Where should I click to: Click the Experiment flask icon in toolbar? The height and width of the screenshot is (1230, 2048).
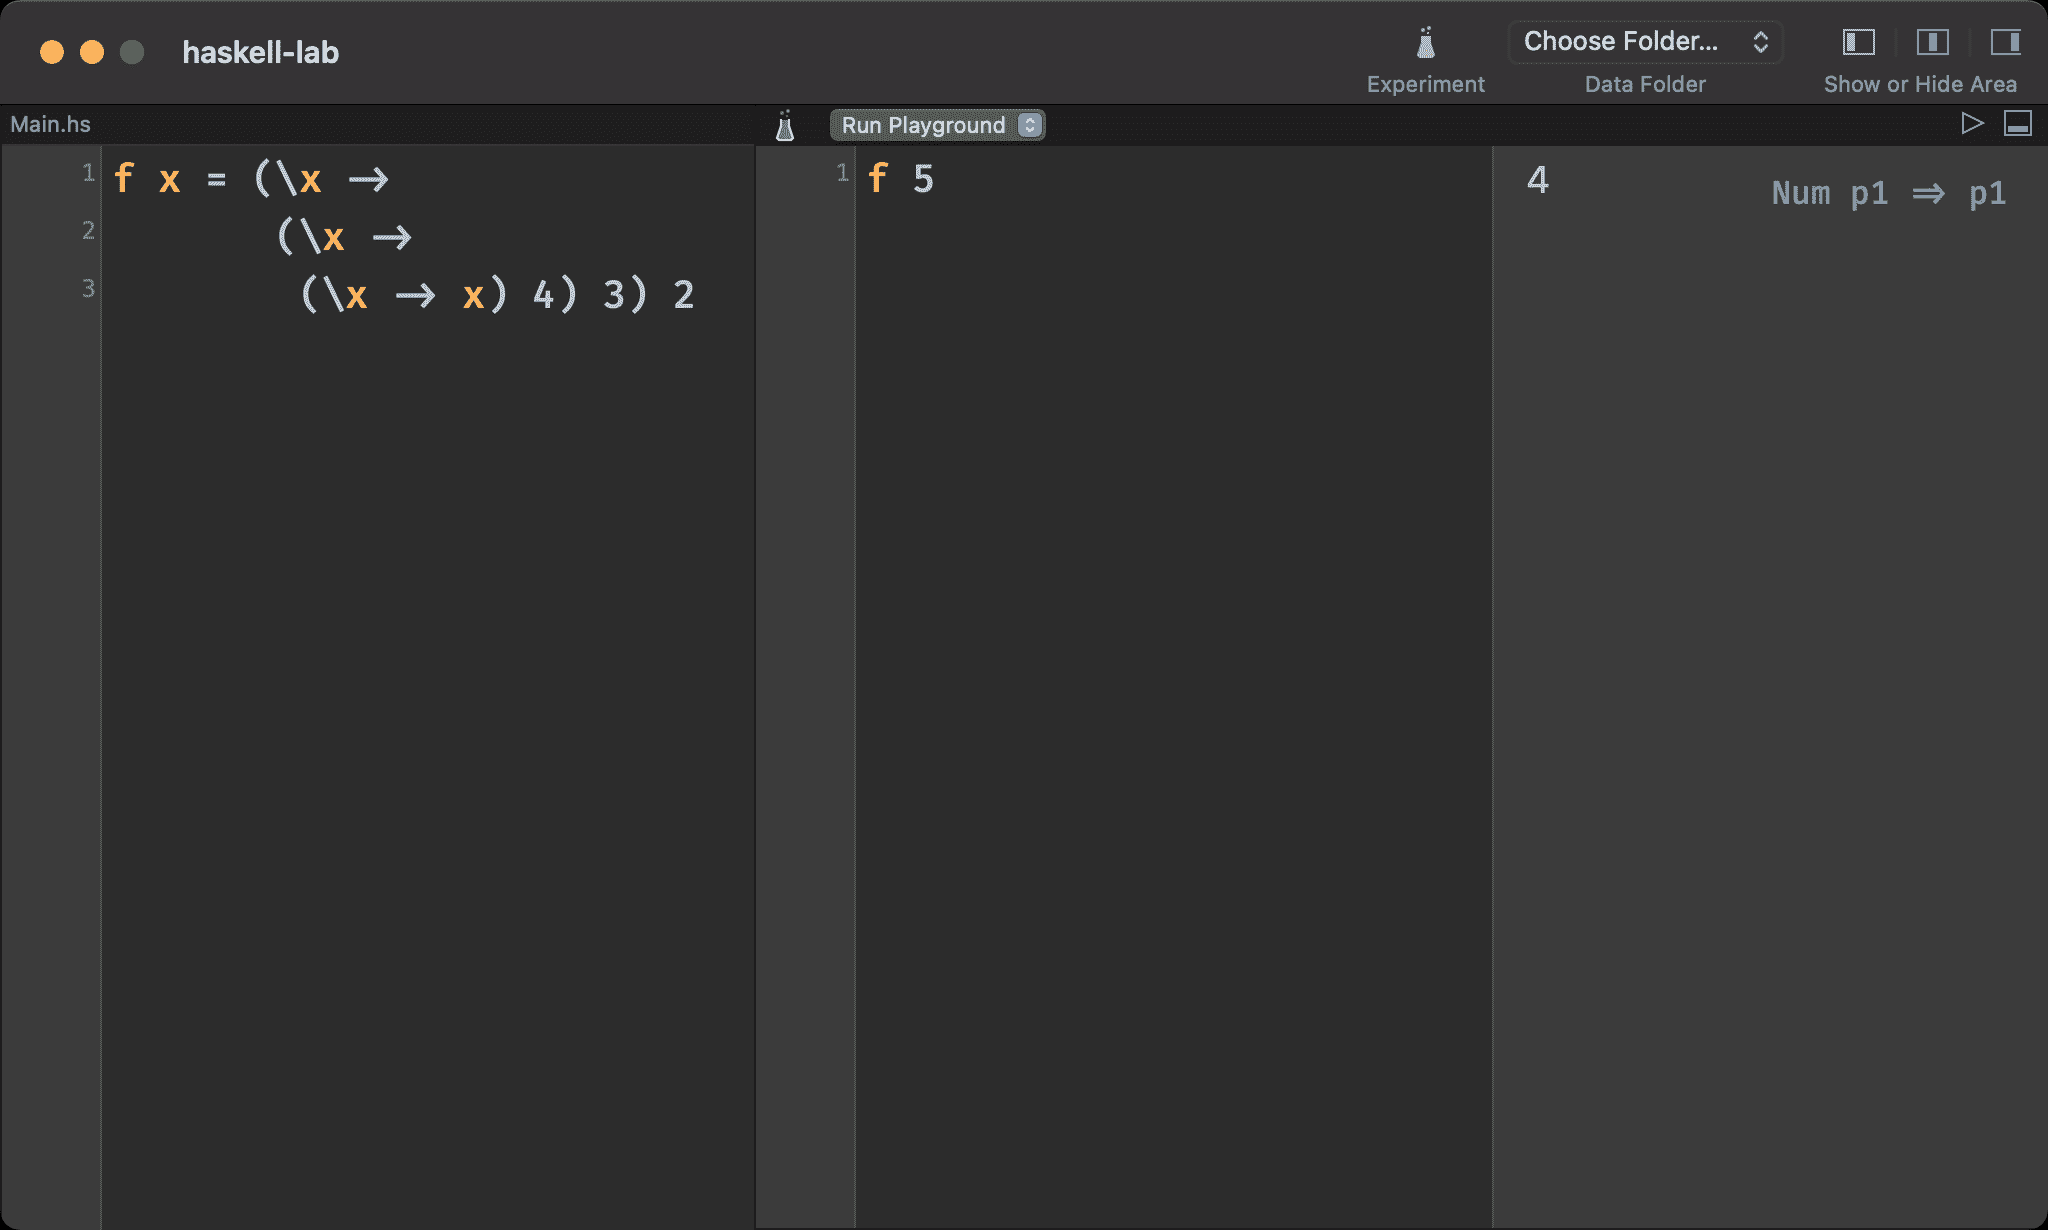coord(1426,42)
